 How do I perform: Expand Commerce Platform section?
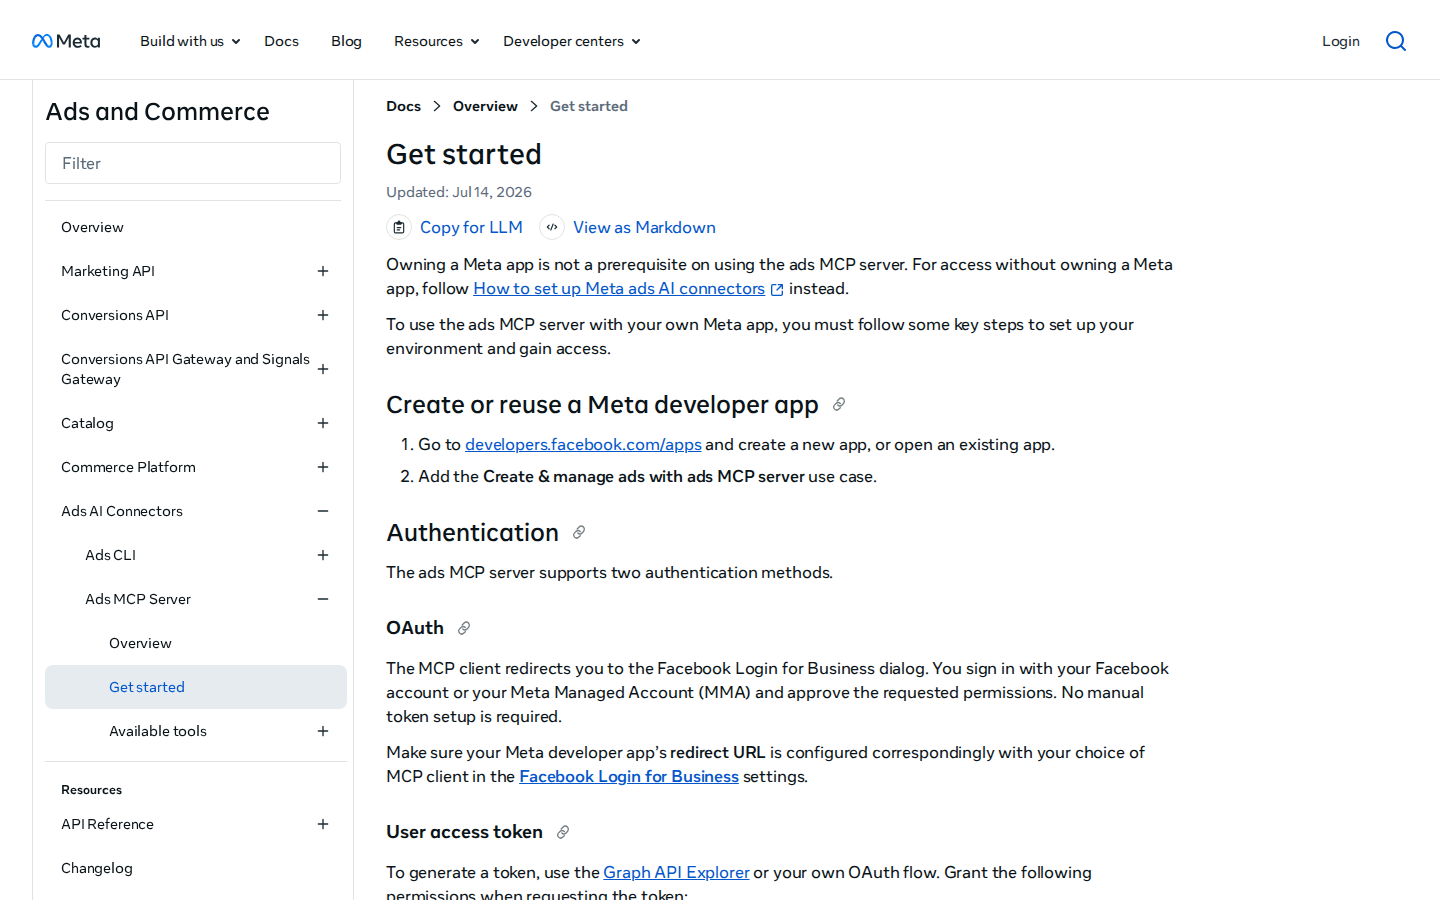323,467
